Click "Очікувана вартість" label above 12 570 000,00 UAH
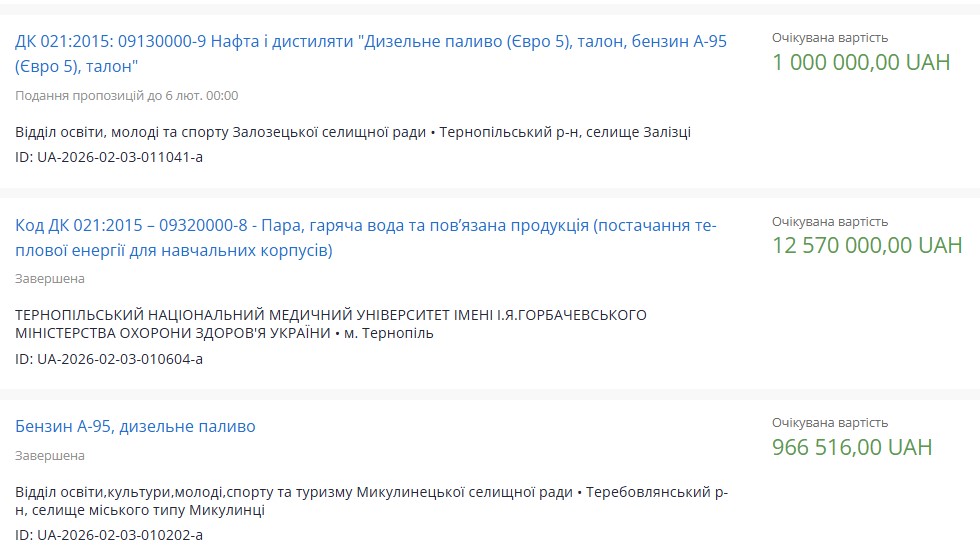The width and height of the screenshot is (980, 558). tap(829, 222)
